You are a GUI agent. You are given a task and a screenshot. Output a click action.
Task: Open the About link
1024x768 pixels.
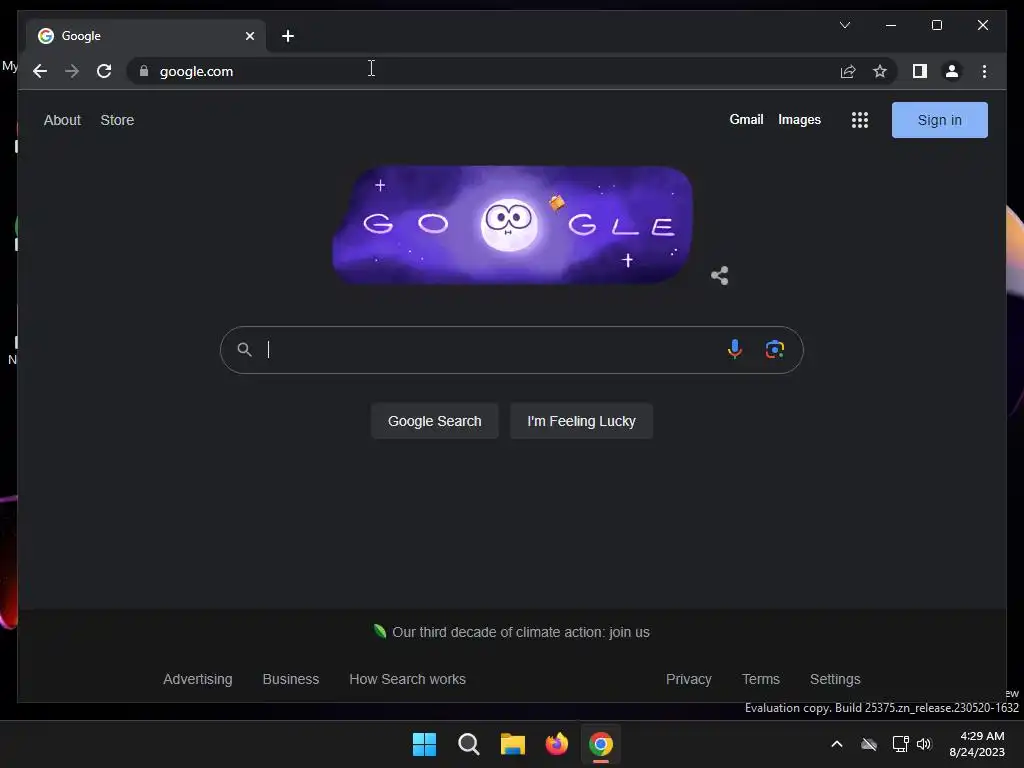[62, 120]
